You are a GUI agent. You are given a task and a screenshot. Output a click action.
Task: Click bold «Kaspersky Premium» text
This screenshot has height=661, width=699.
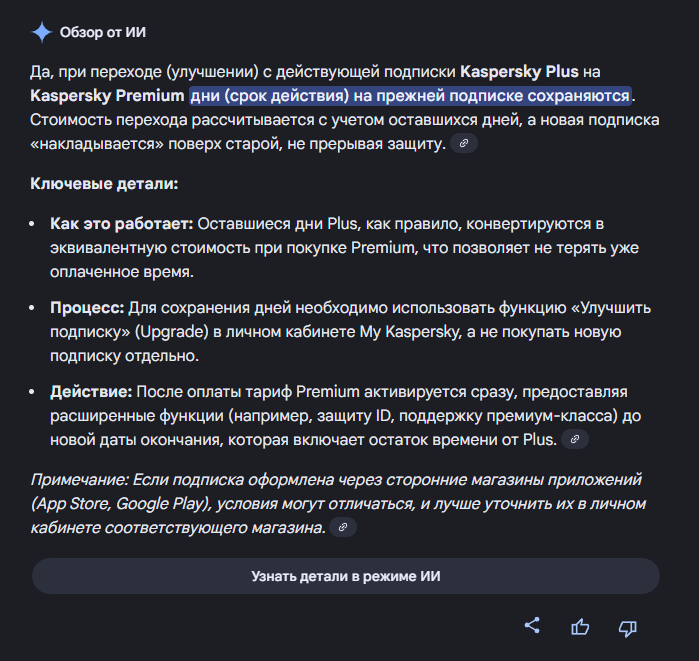tap(107, 96)
